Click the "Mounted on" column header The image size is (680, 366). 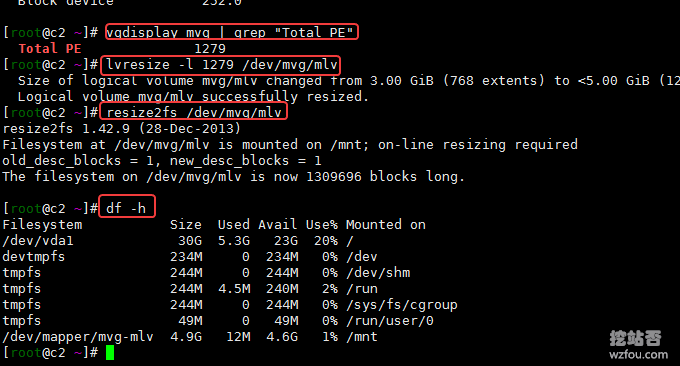click(x=386, y=225)
